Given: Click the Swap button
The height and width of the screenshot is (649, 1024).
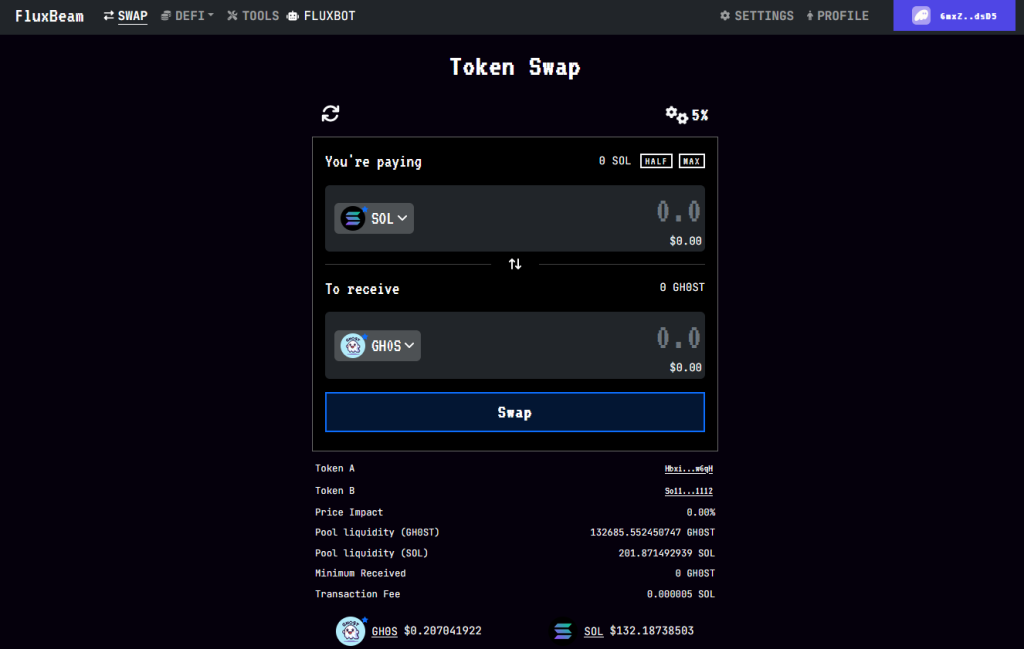Looking at the screenshot, I should tap(515, 412).
